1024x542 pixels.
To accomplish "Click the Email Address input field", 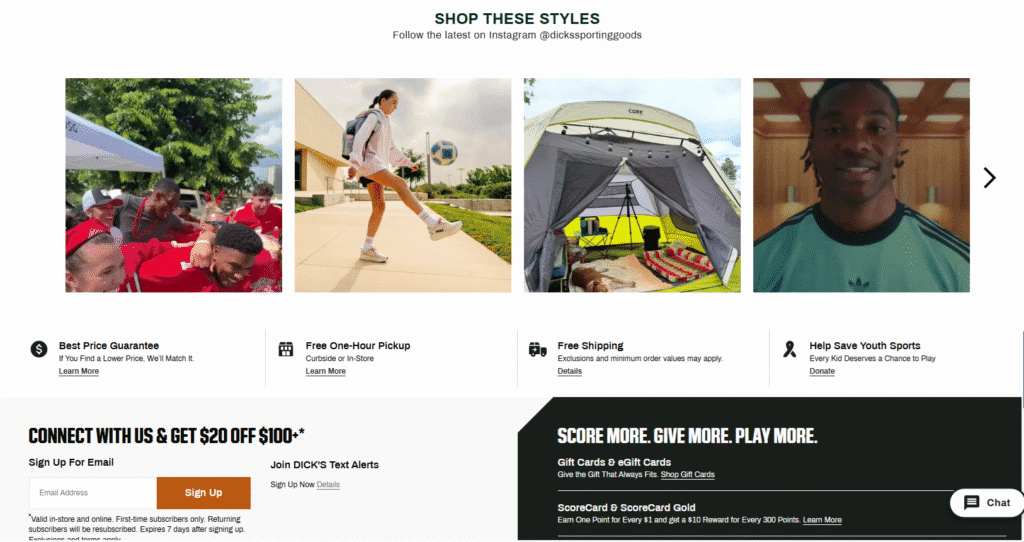I will (93, 492).
